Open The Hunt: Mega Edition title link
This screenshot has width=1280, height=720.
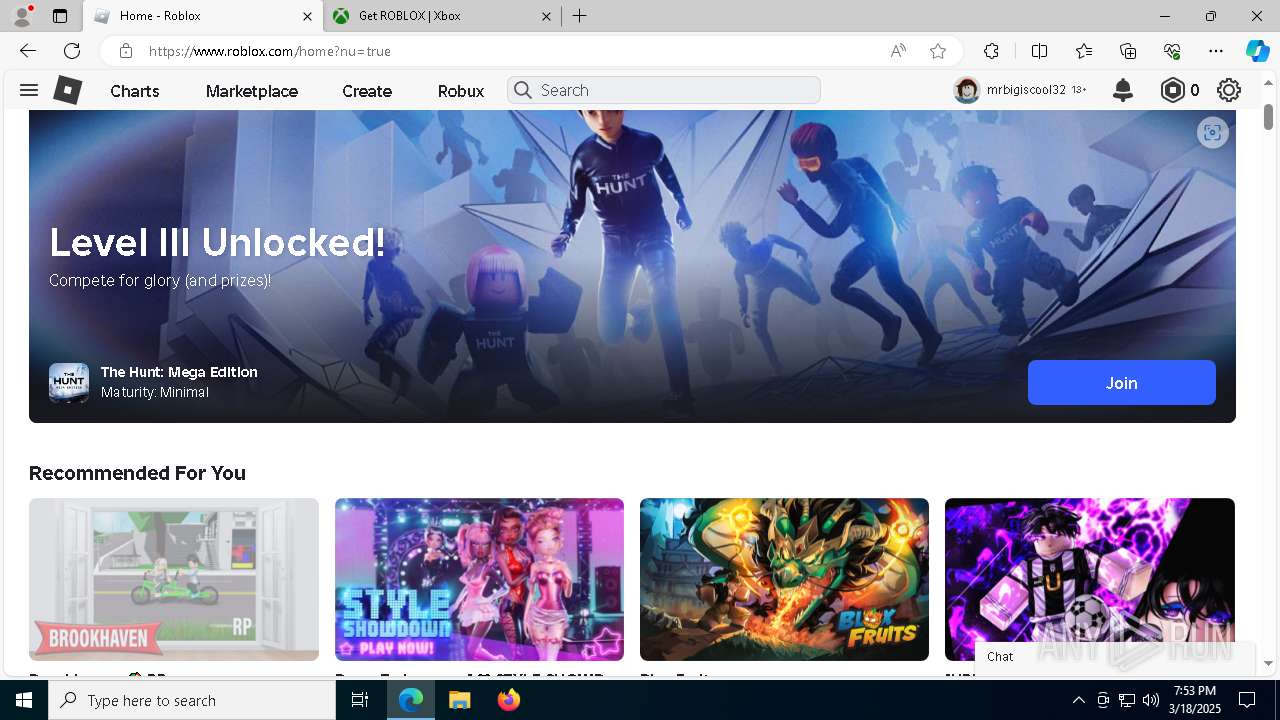click(x=179, y=372)
